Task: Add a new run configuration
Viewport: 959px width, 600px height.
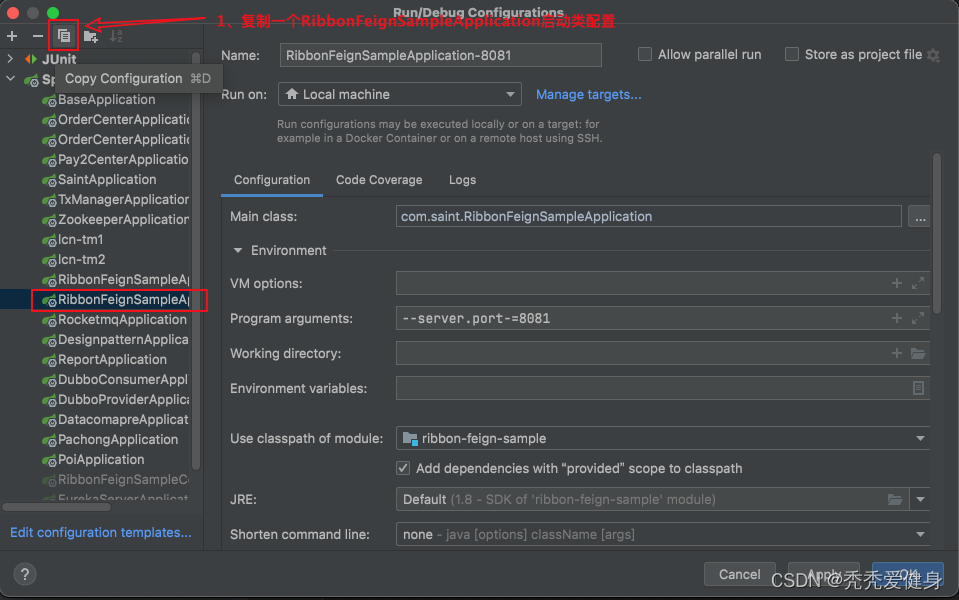Action: (x=12, y=36)
